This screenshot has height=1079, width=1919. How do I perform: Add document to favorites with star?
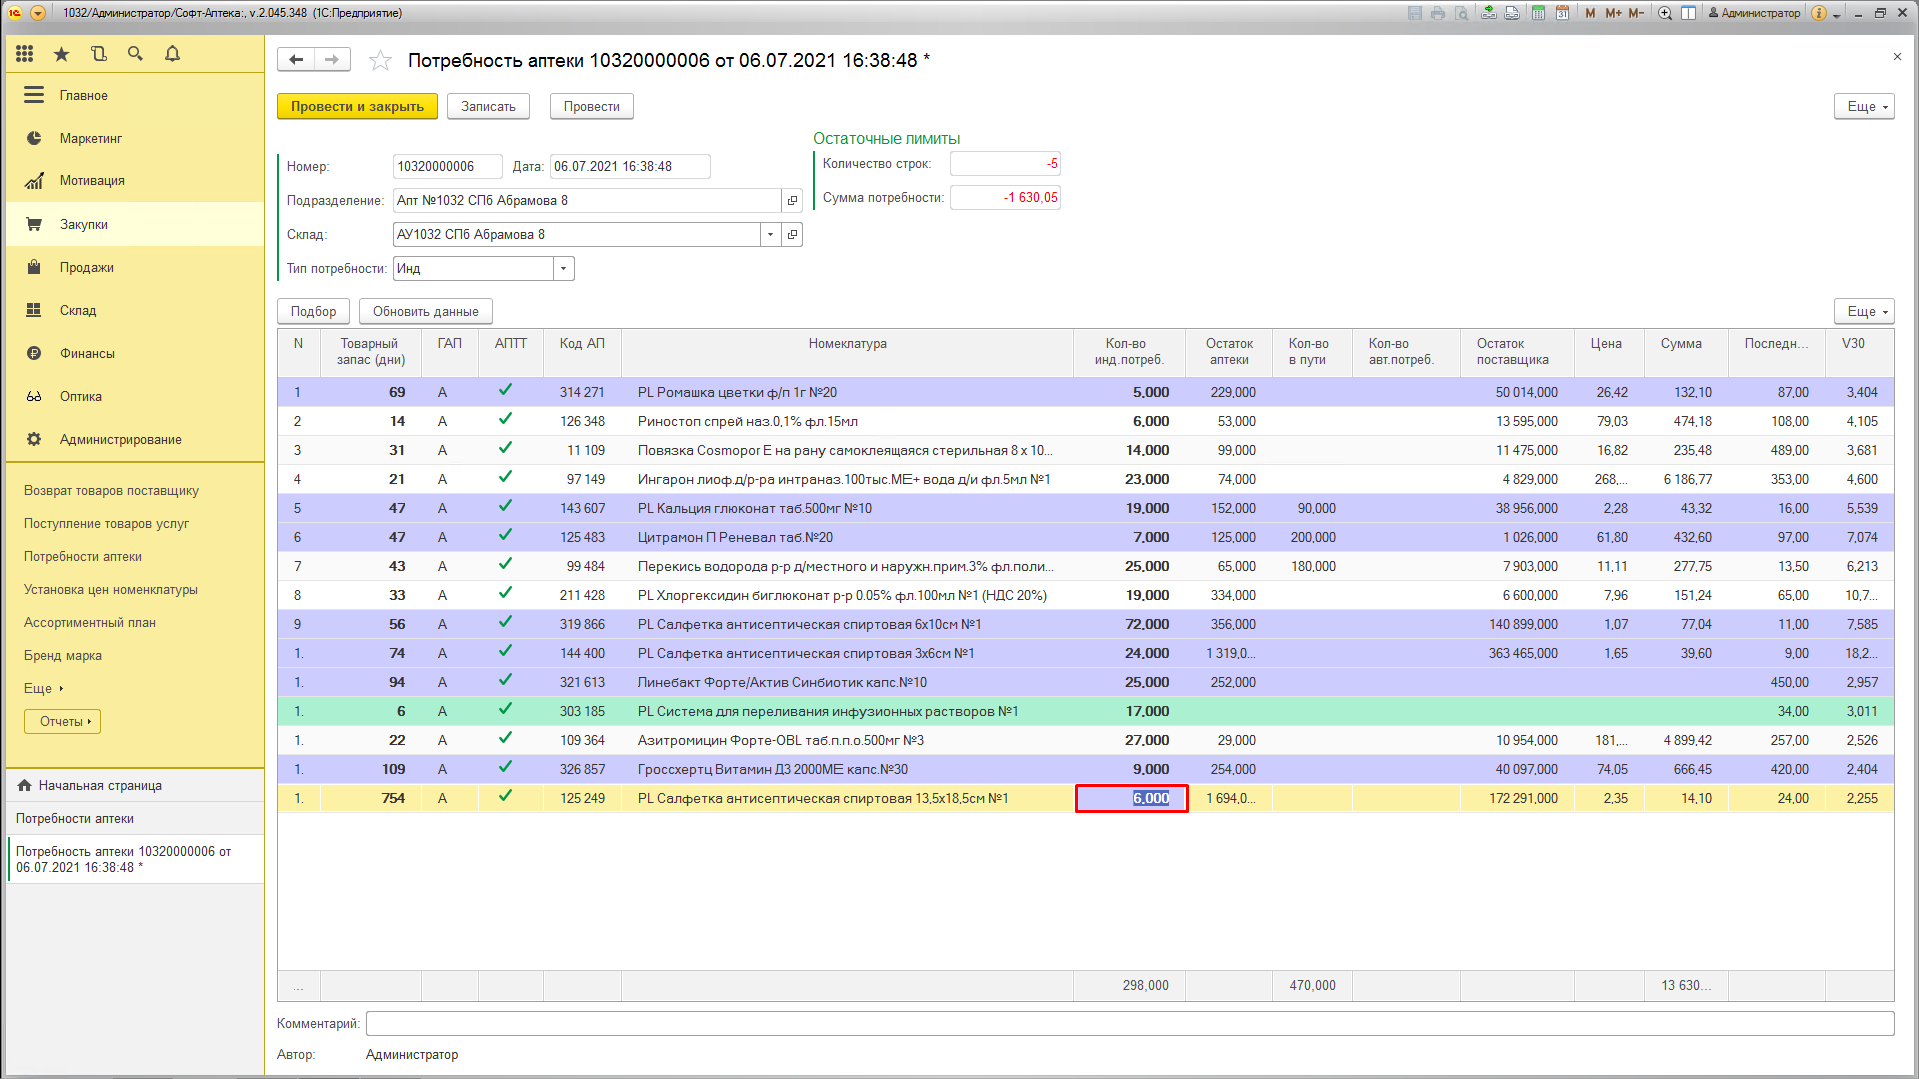(x=380, y=61)
